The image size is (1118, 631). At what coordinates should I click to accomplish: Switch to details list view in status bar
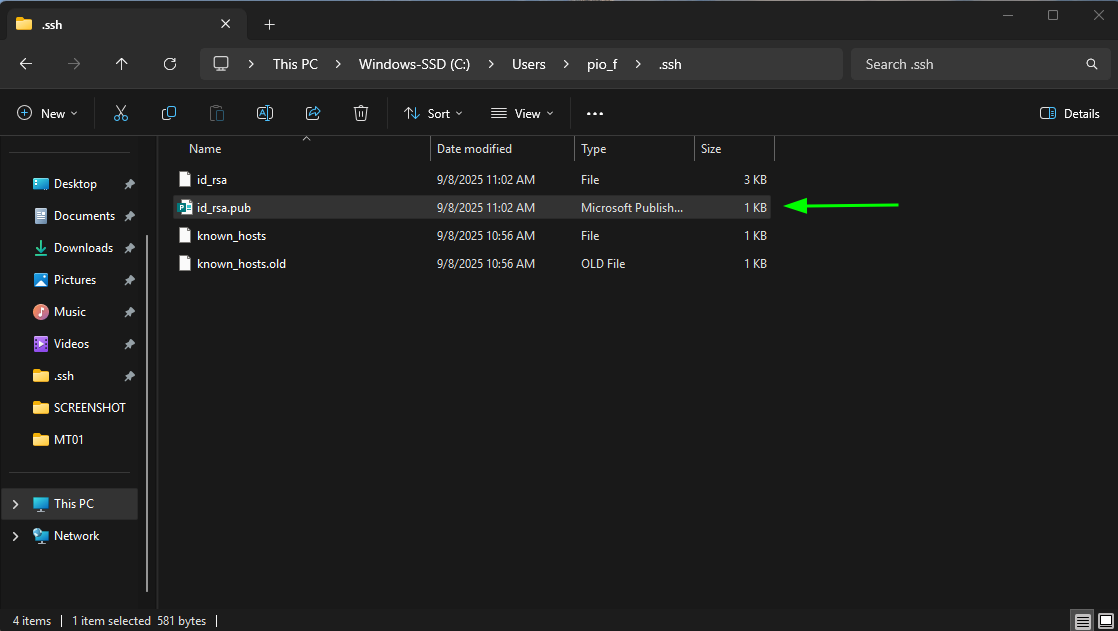coord(1083,621)
